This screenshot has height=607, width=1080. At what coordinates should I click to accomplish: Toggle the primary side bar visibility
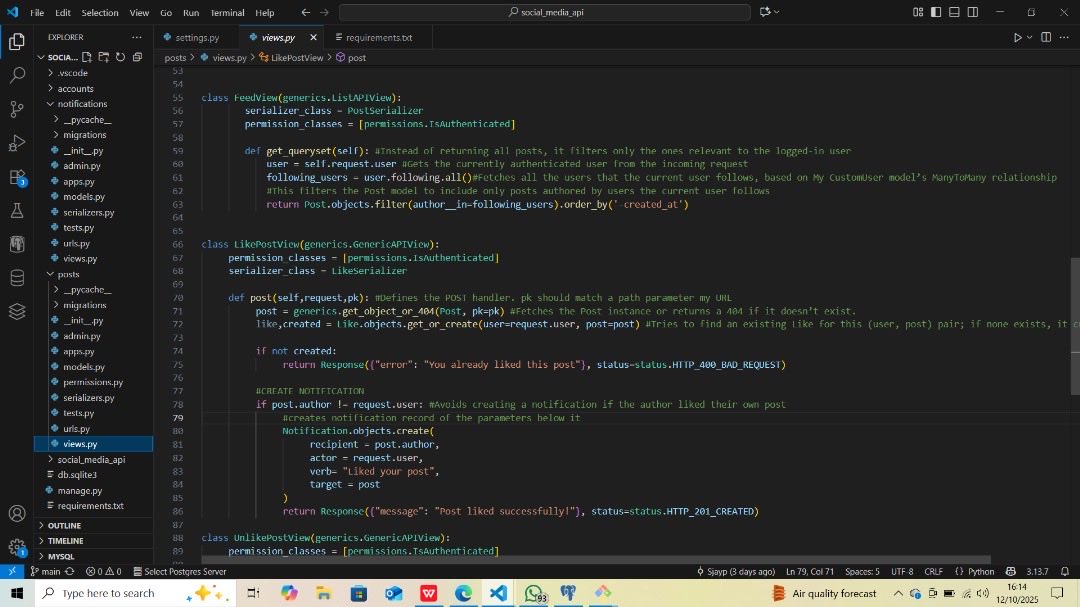(936, 12)
